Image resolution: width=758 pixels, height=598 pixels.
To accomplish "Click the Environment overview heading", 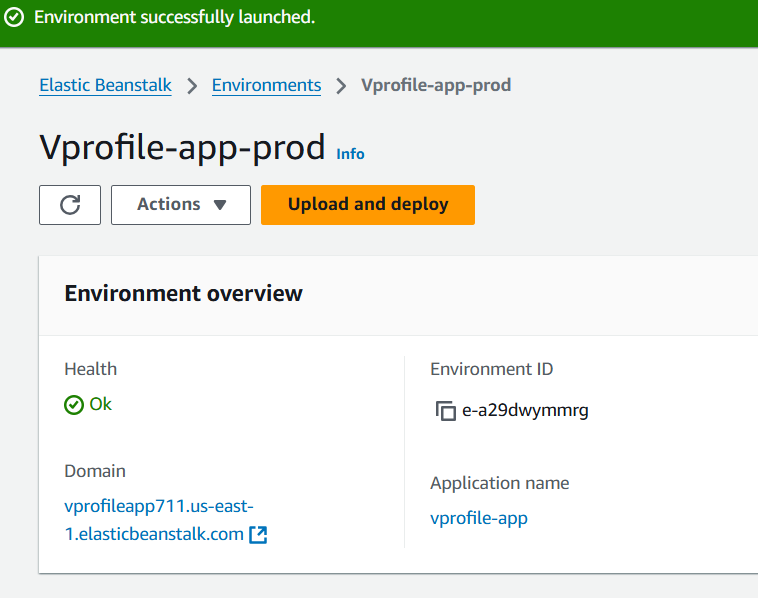I will click(x=184, y=293).
